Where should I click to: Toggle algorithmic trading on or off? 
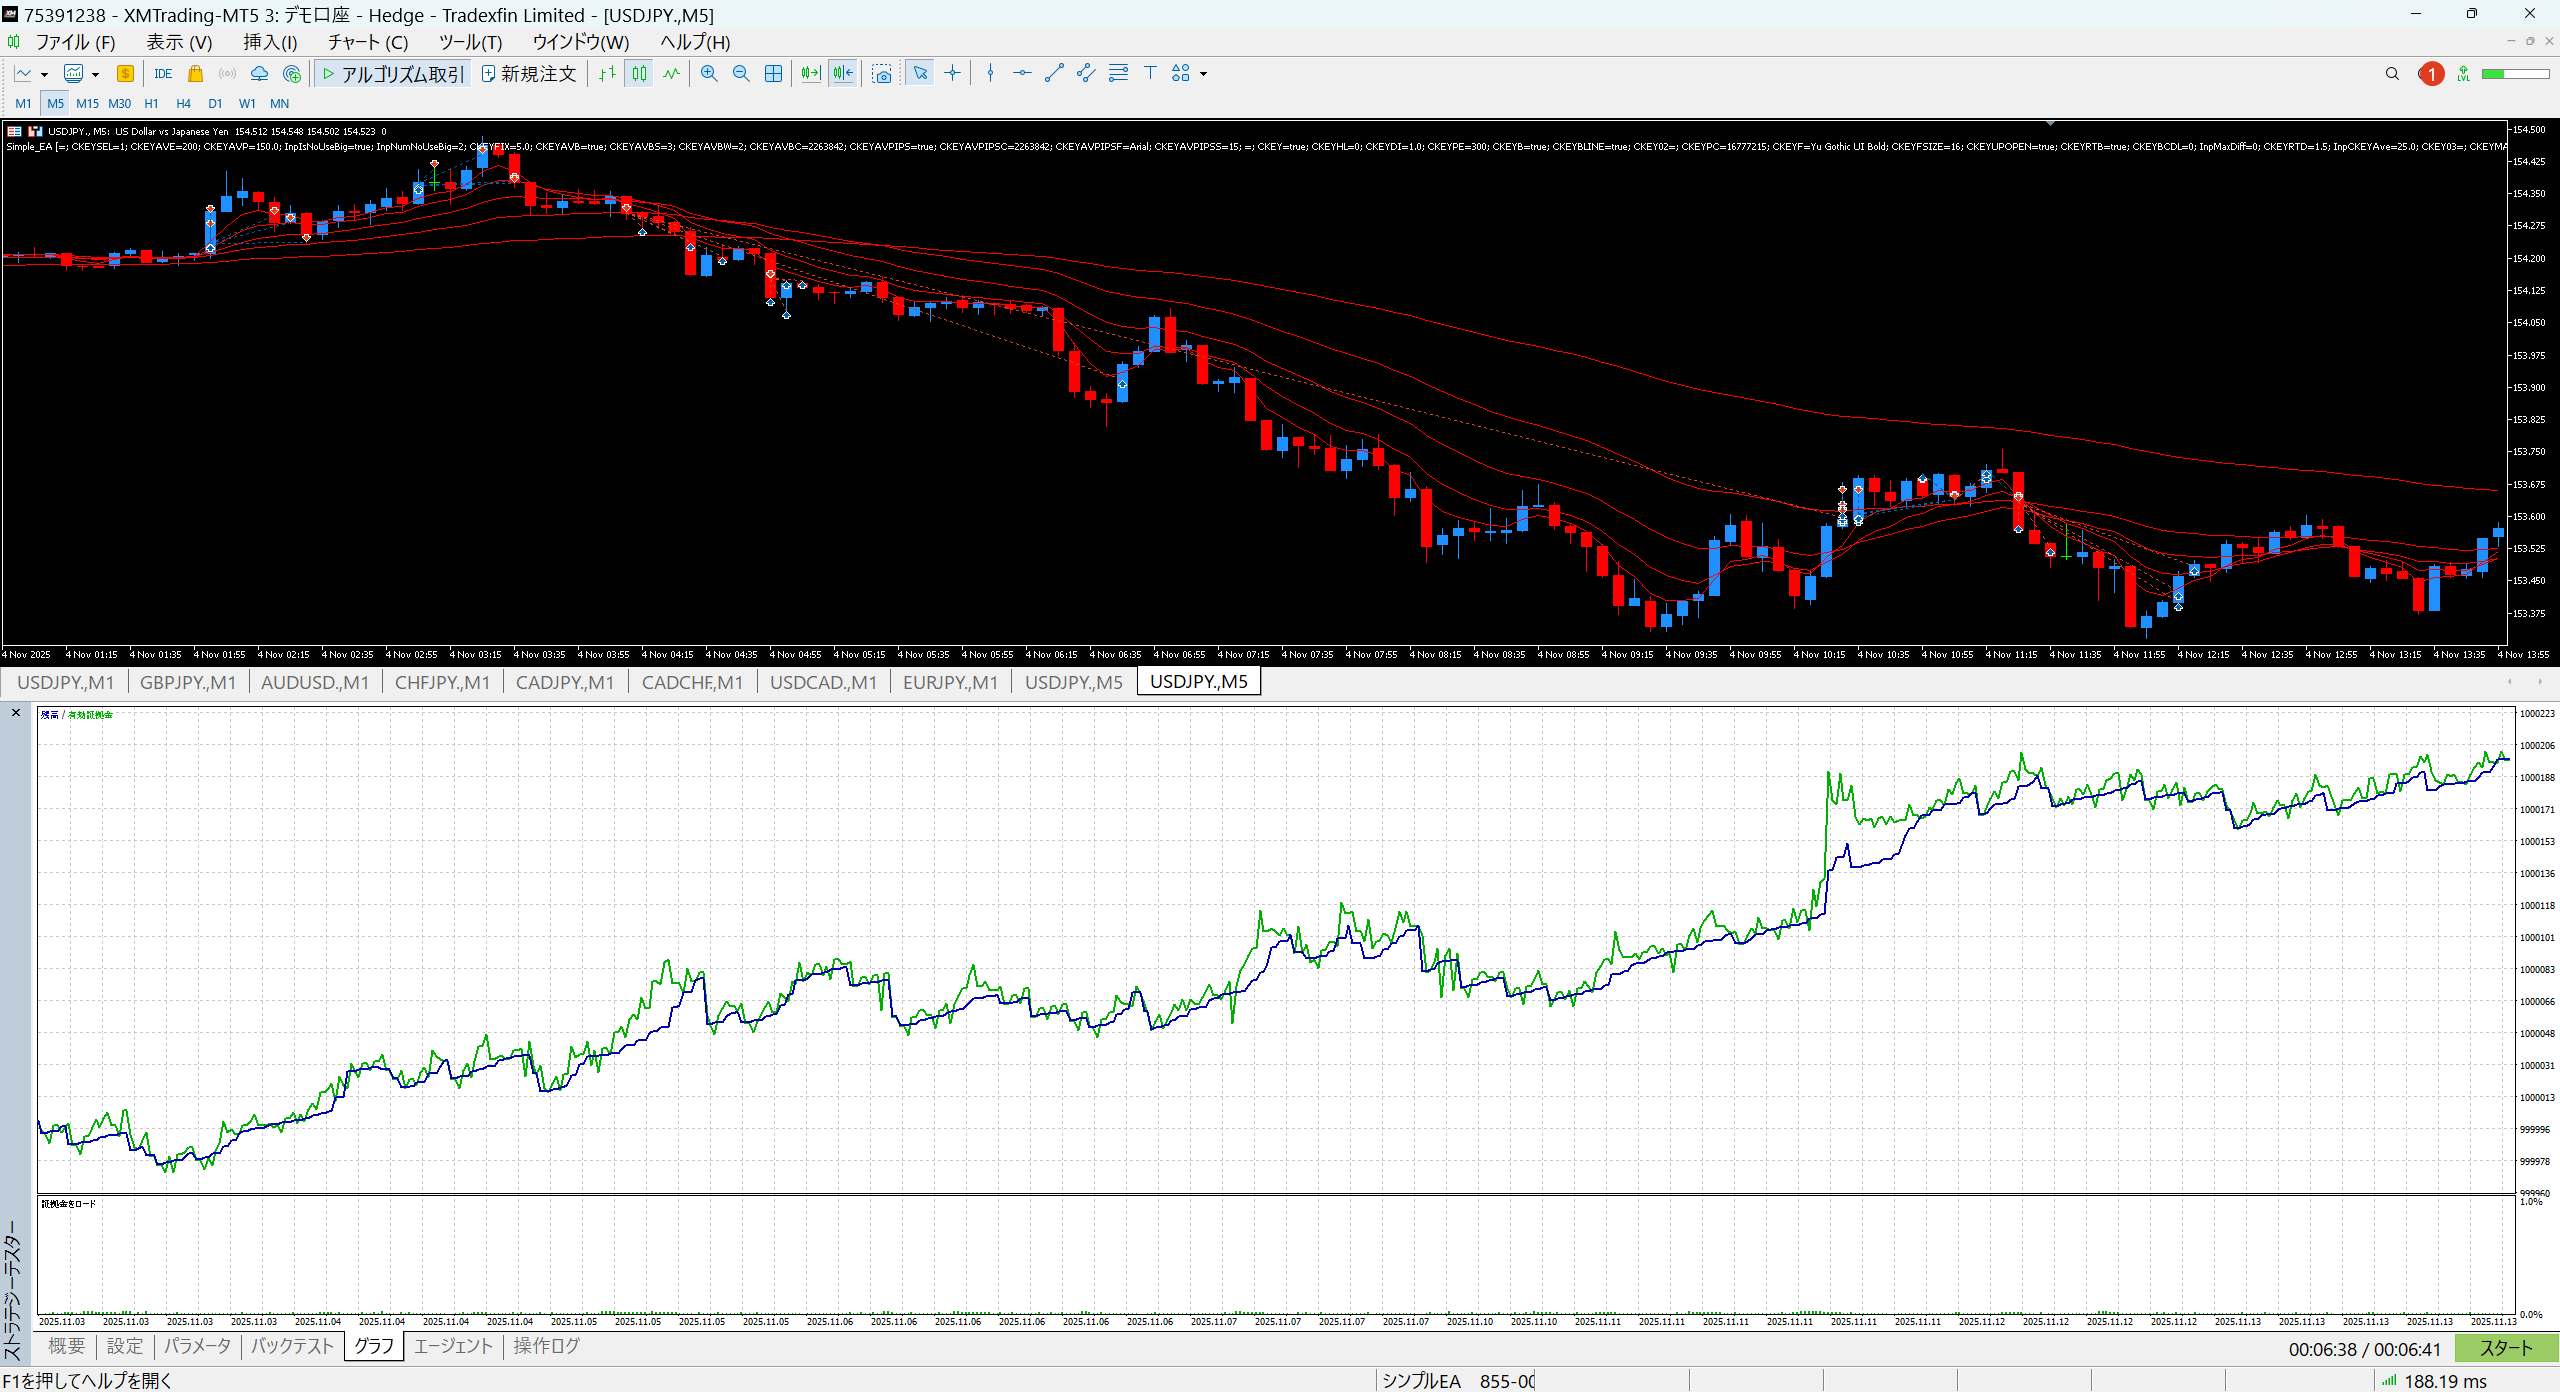392,73
